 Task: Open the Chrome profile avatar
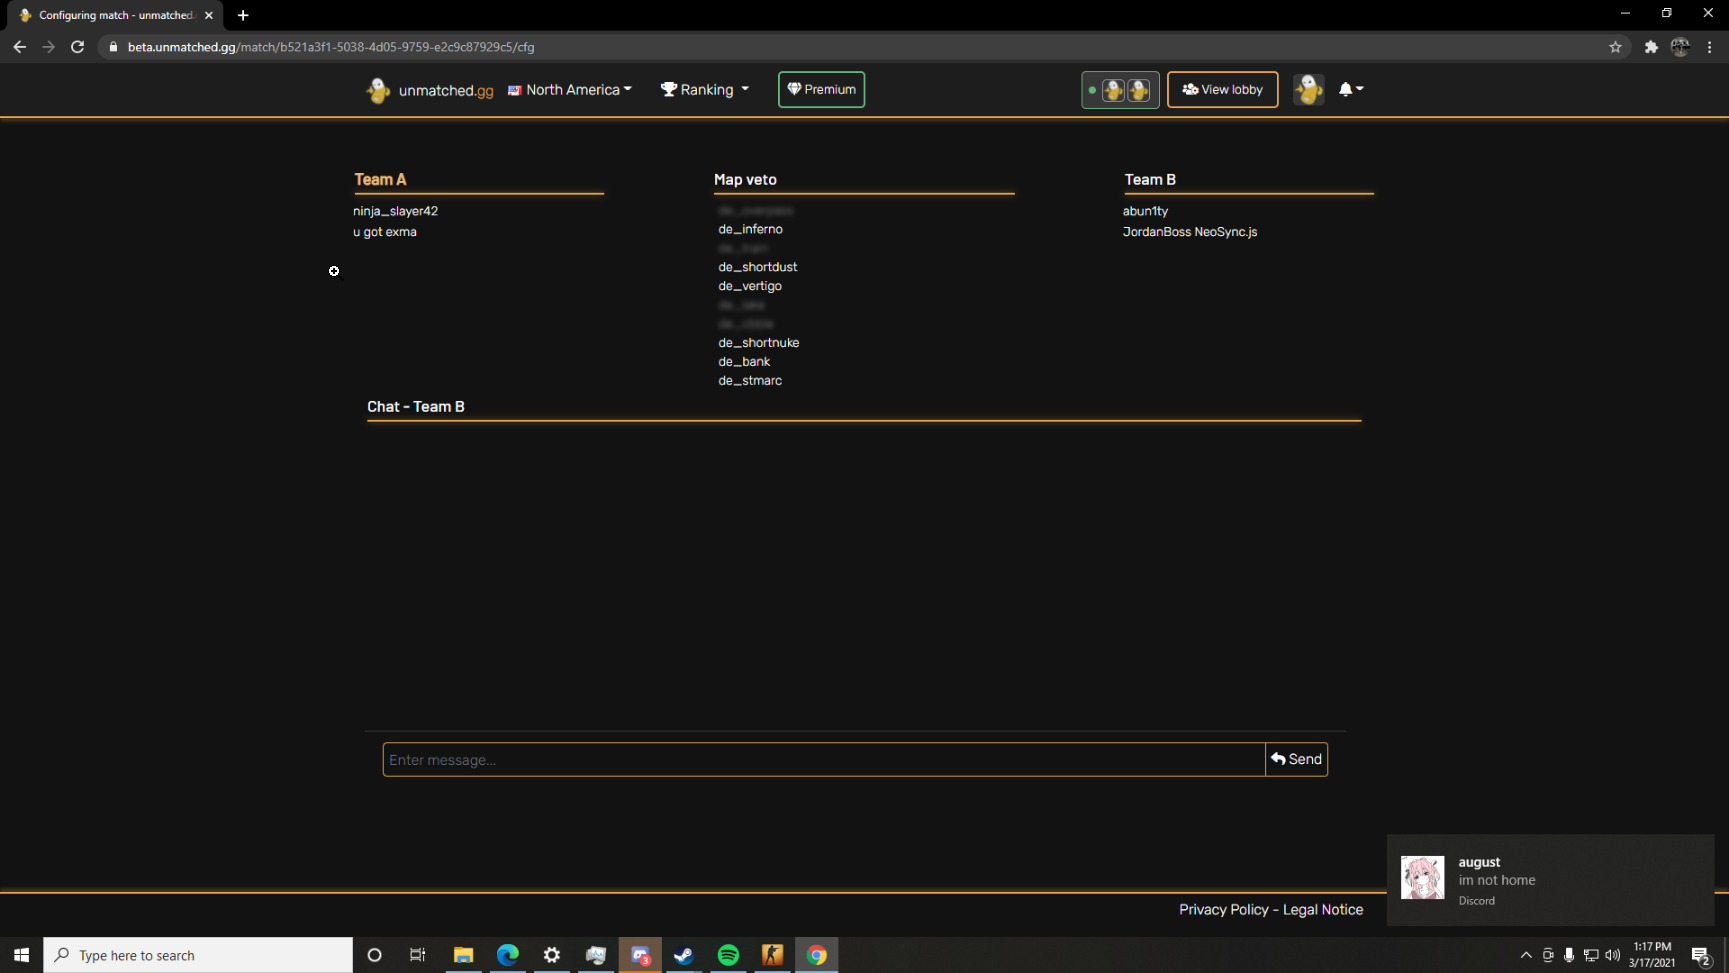pos(1680,47)
